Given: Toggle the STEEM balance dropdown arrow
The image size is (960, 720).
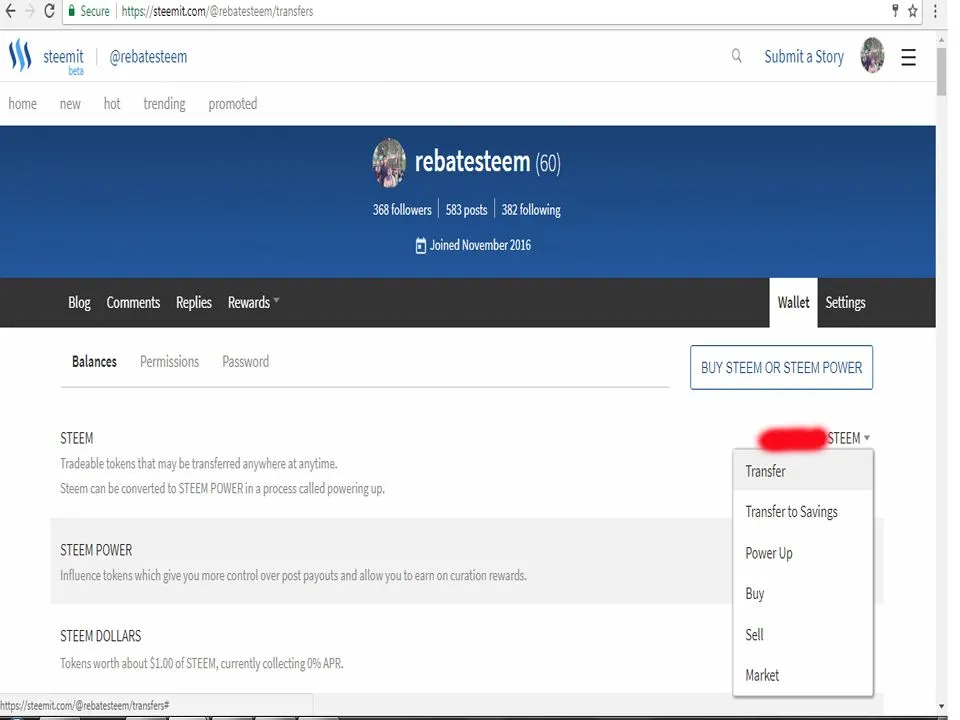Looking at the screenshot, I should [x=866, y=438].
